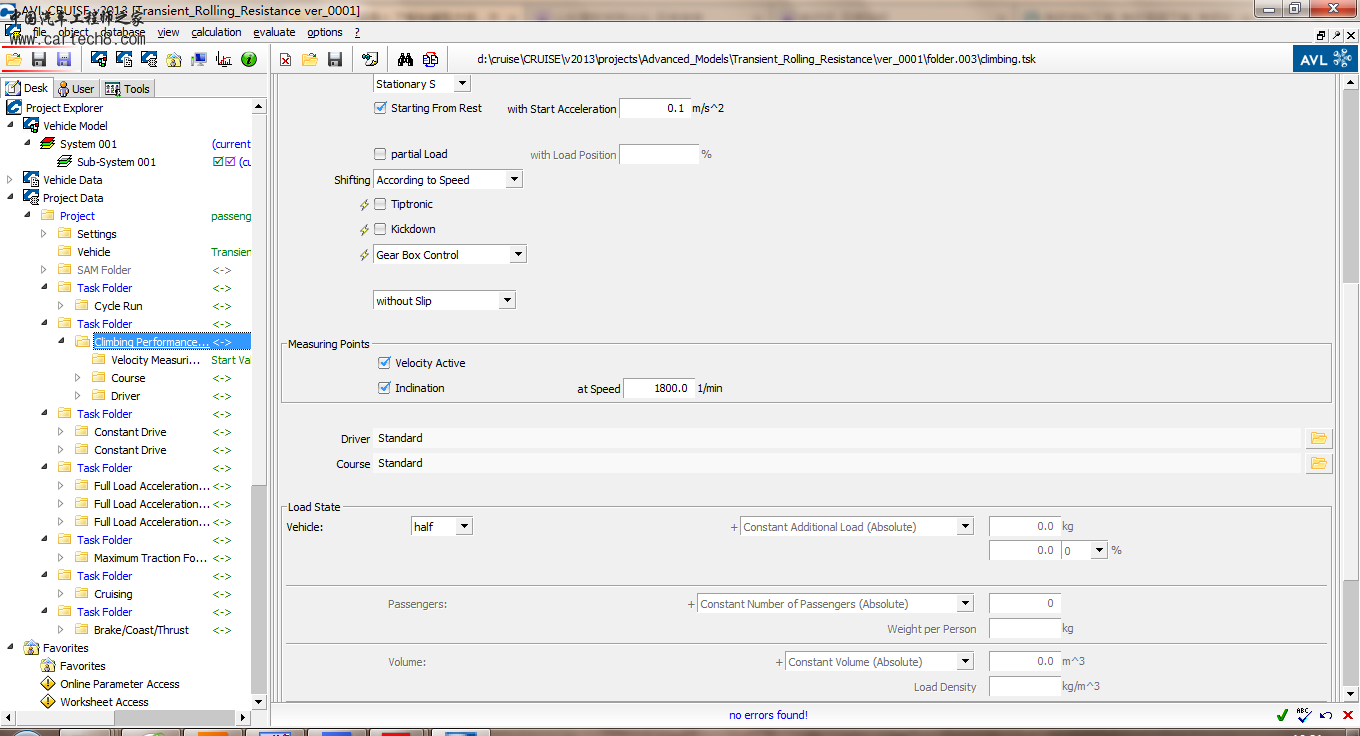The width and height of the screenshot is (1360, 736).
Task: Click the notes icon in task toolbar
Action: [369, 59]
